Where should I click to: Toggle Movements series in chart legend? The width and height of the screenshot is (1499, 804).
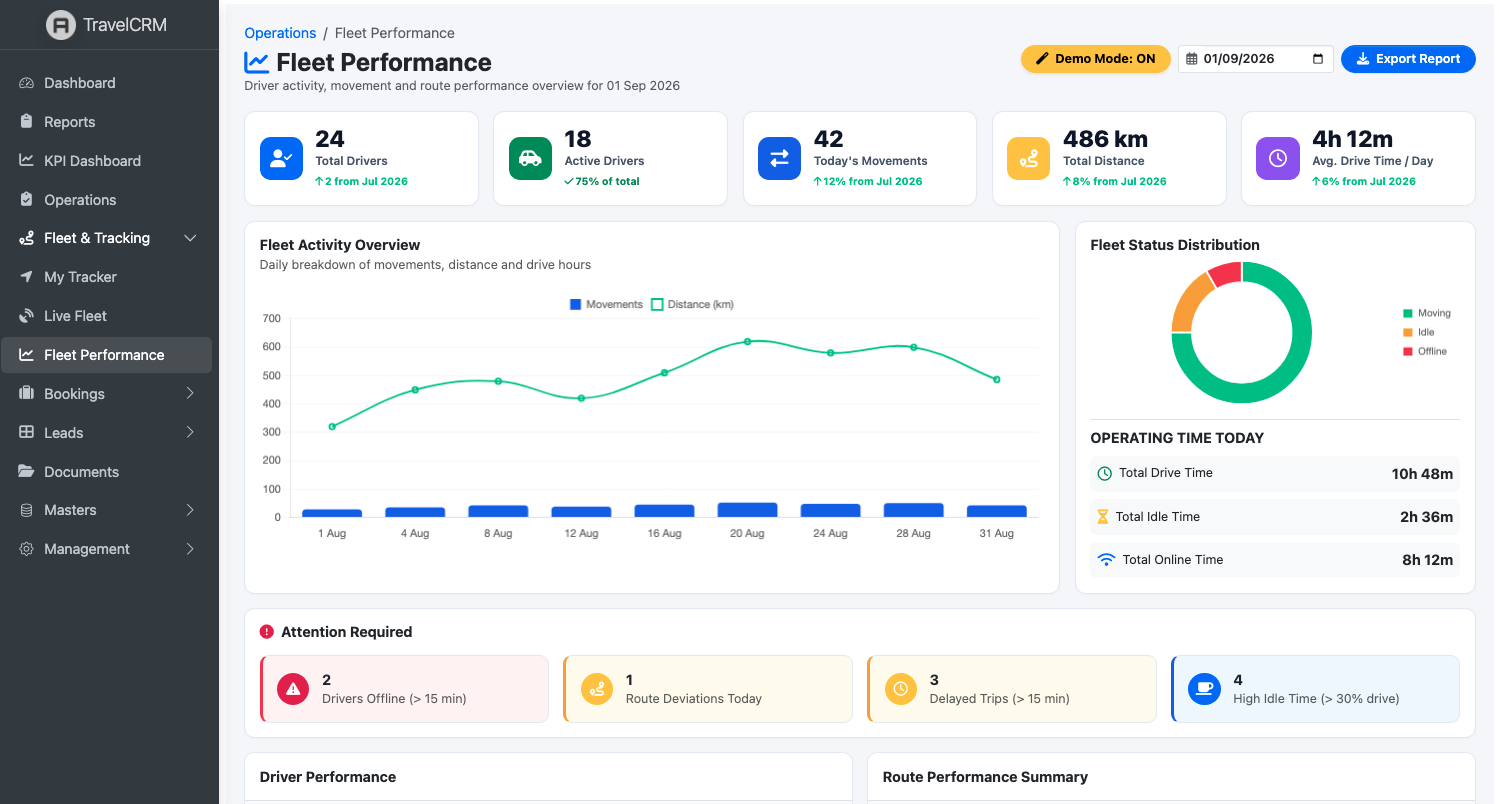pos(606,304)
